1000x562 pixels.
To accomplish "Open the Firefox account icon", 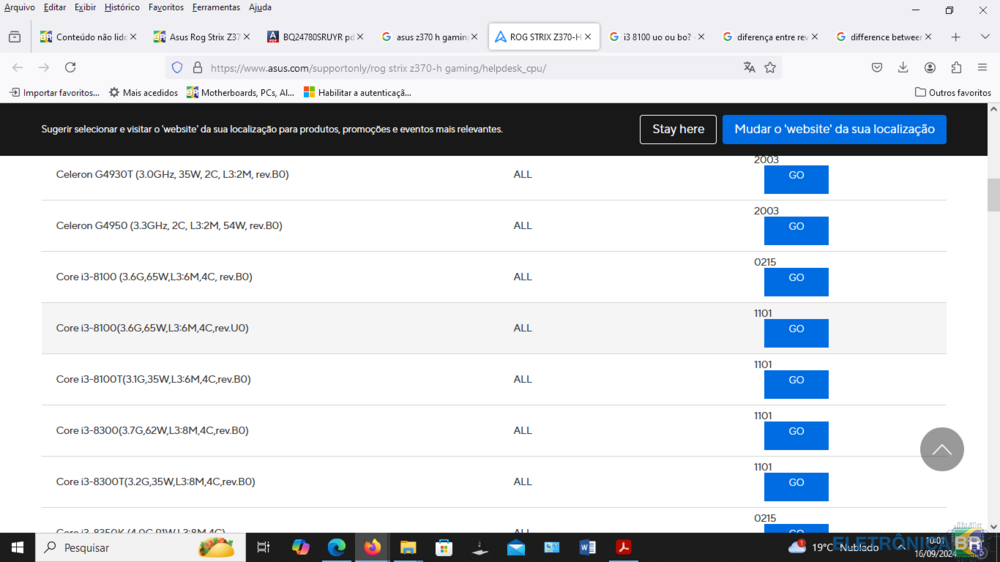I will (x=930, y=68).
